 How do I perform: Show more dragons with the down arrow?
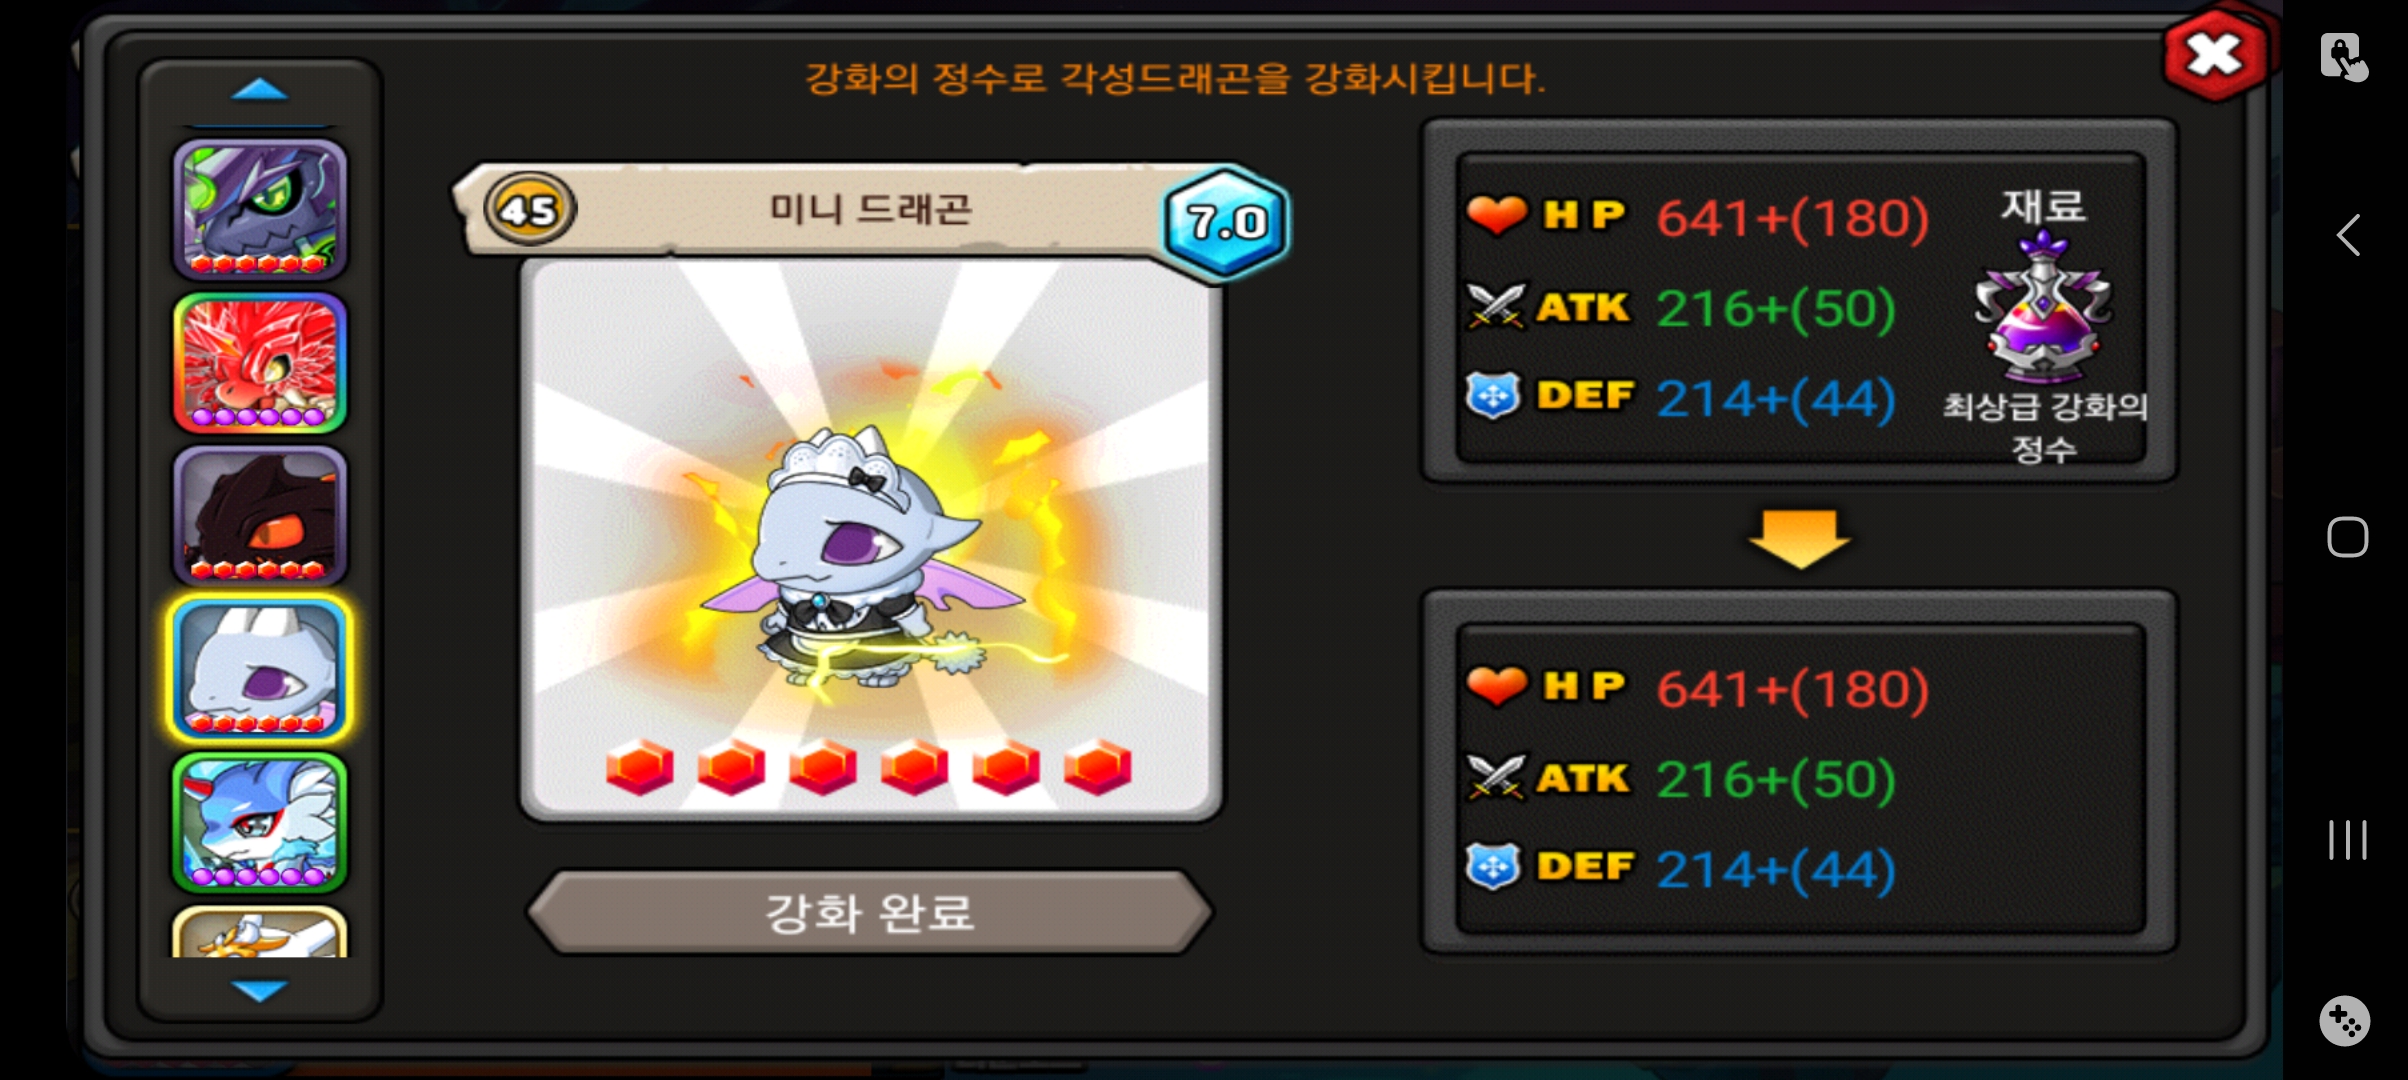click(x=260, y=990)
